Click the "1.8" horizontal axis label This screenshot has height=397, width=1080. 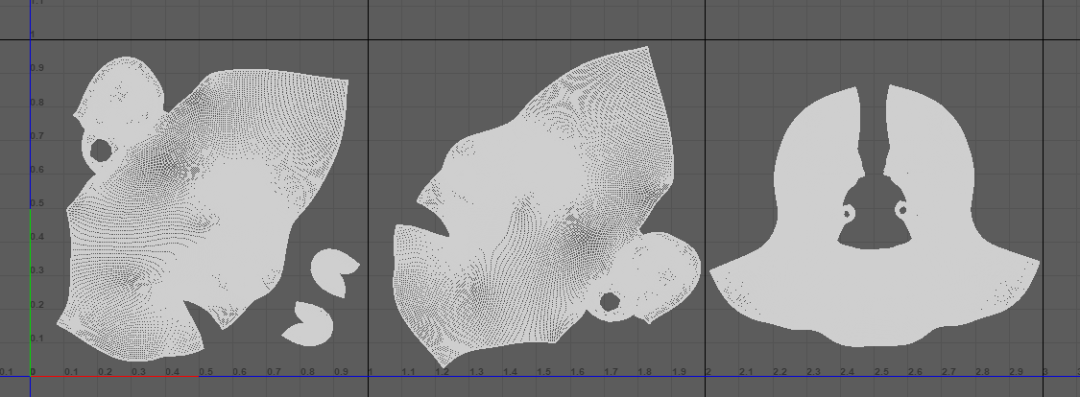(x=645, y=372)
